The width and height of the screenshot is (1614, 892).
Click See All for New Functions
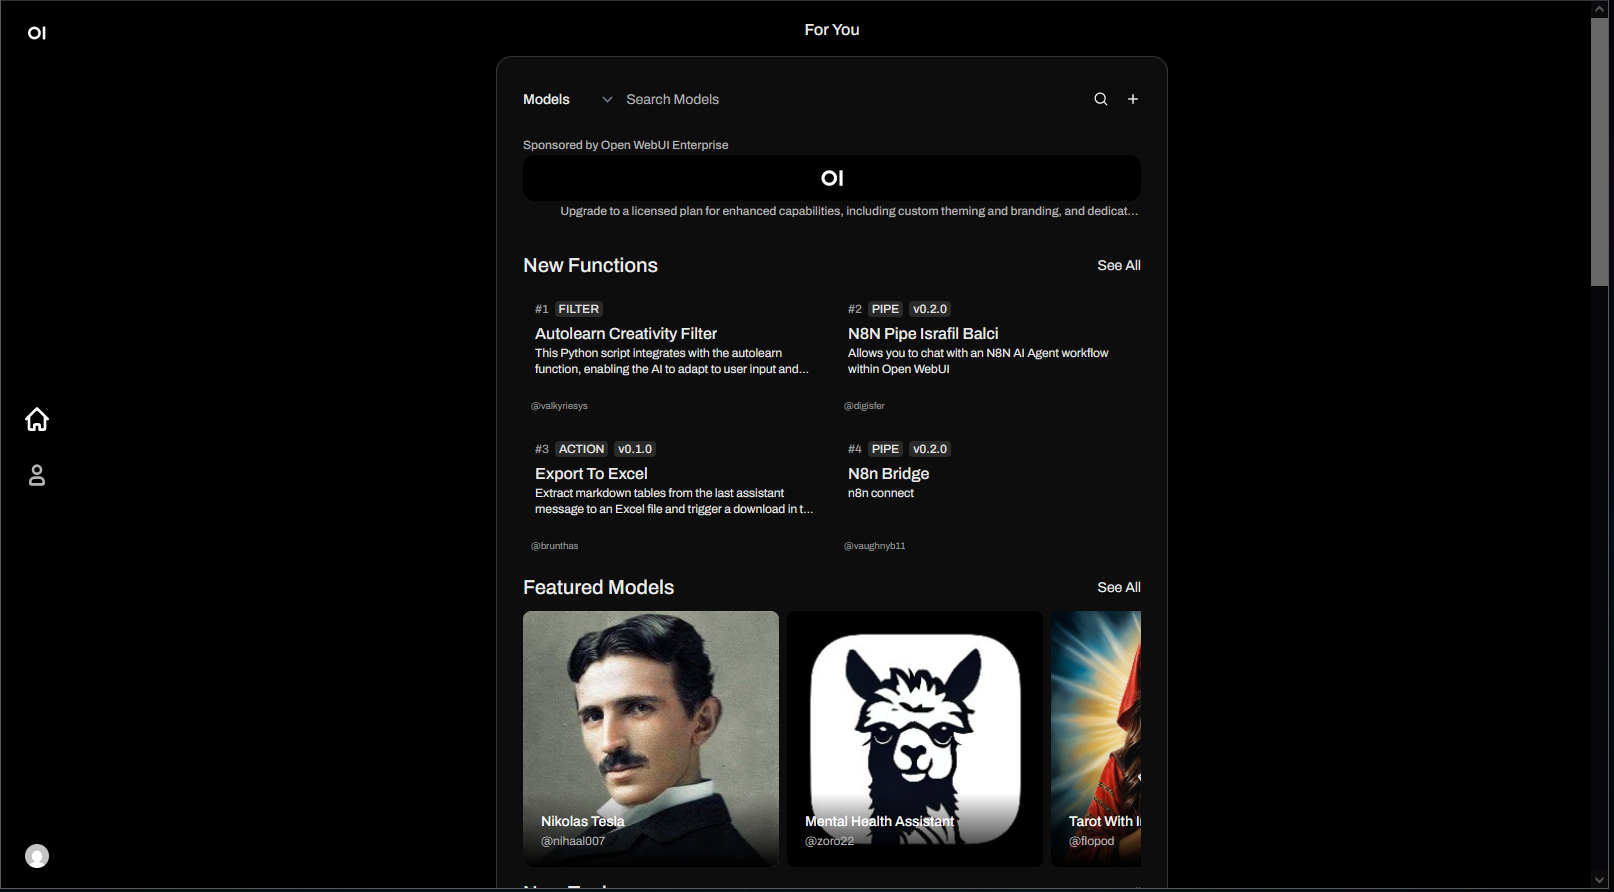(x=1119, y=265)
